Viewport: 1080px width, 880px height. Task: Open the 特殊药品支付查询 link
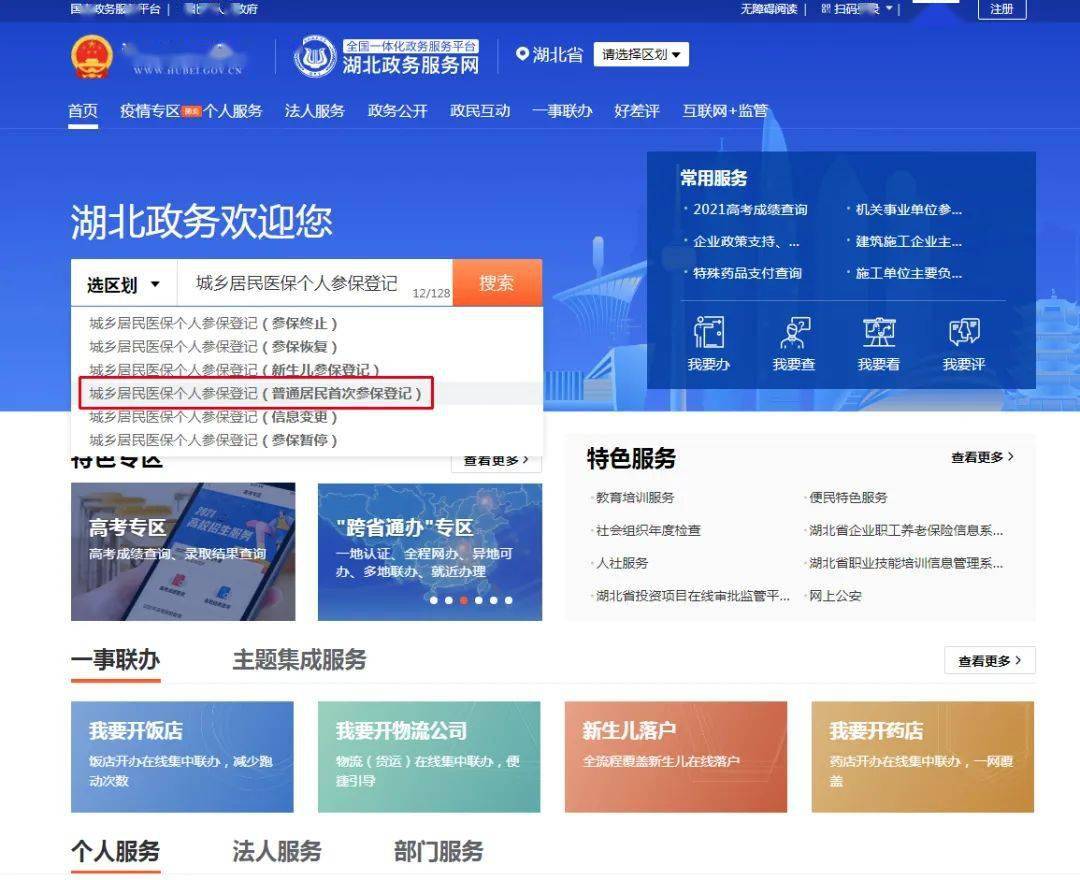pos(747,273)
